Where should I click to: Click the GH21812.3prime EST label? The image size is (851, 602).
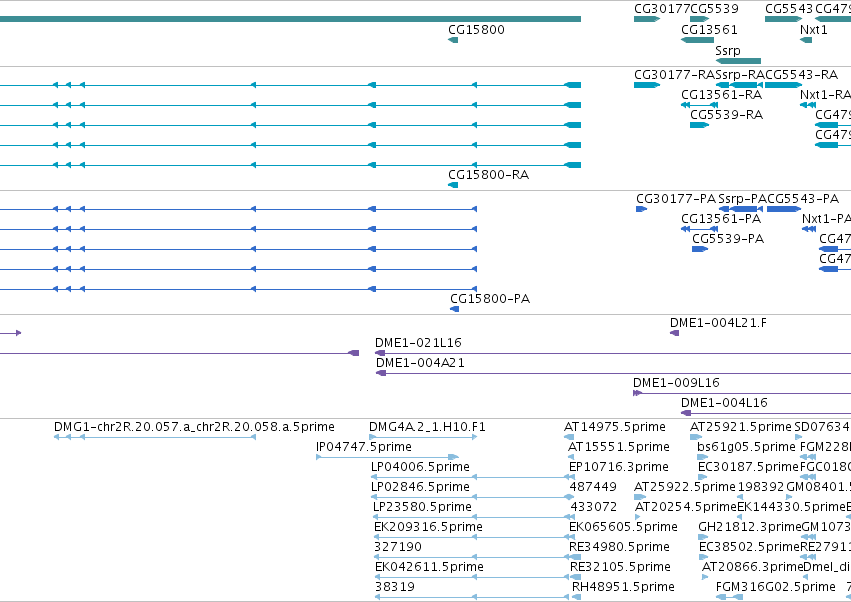point(750,528)
